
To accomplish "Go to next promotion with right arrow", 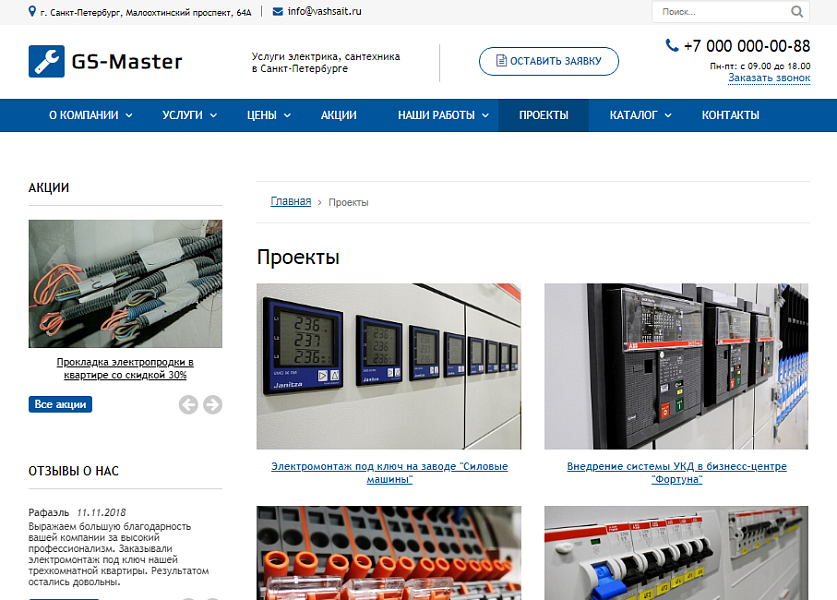I will point(212,405).
